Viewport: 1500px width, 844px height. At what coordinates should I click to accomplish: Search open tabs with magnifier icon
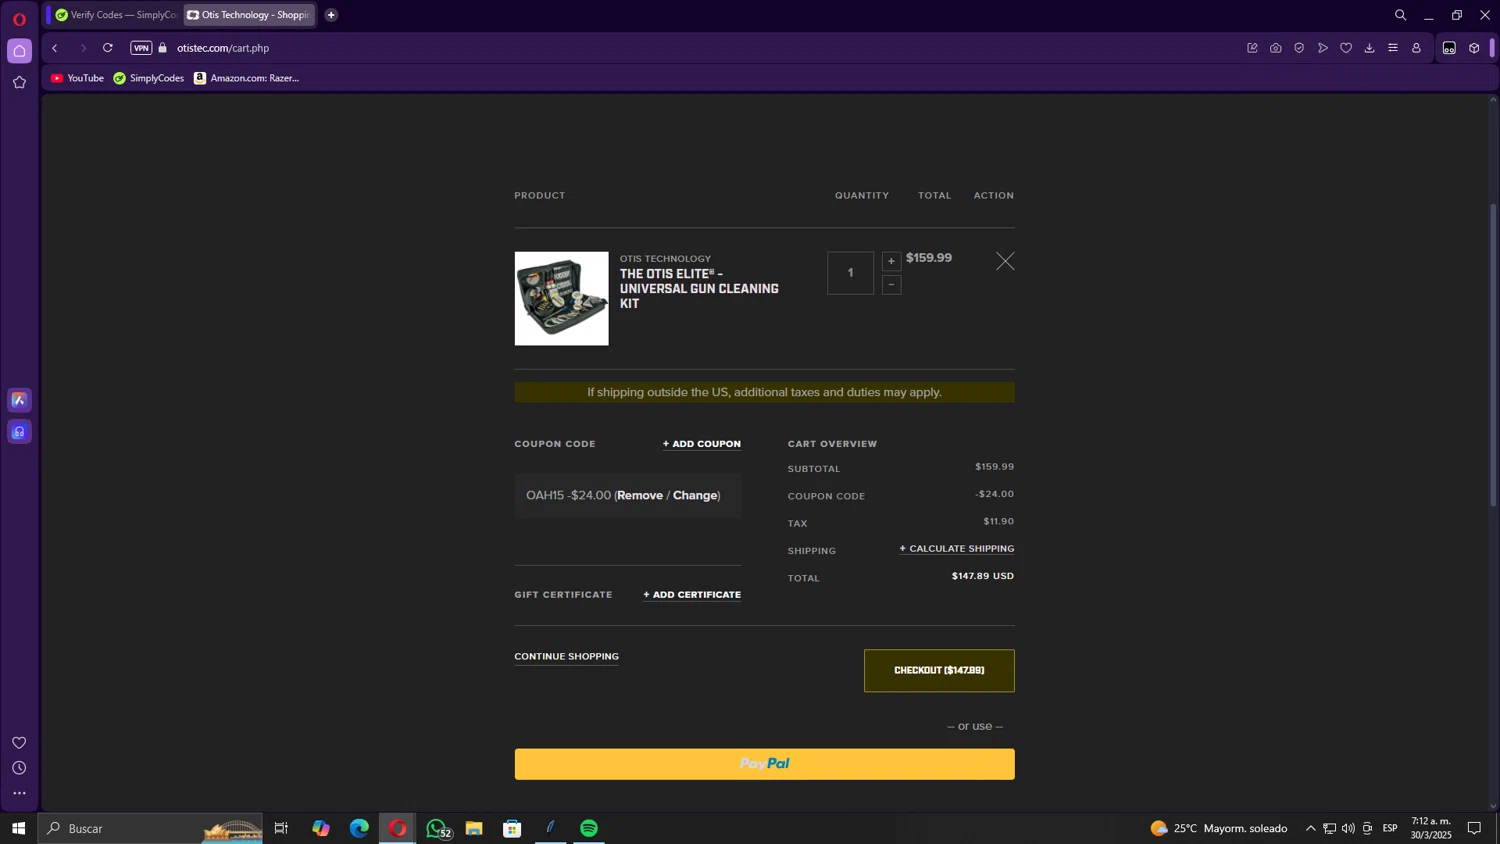click(x=1400, y=15)
